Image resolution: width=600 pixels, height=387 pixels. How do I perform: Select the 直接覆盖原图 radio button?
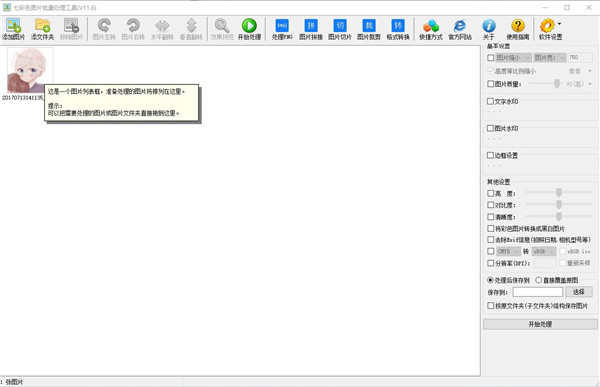pyautogui.click(x=538, y=280)
